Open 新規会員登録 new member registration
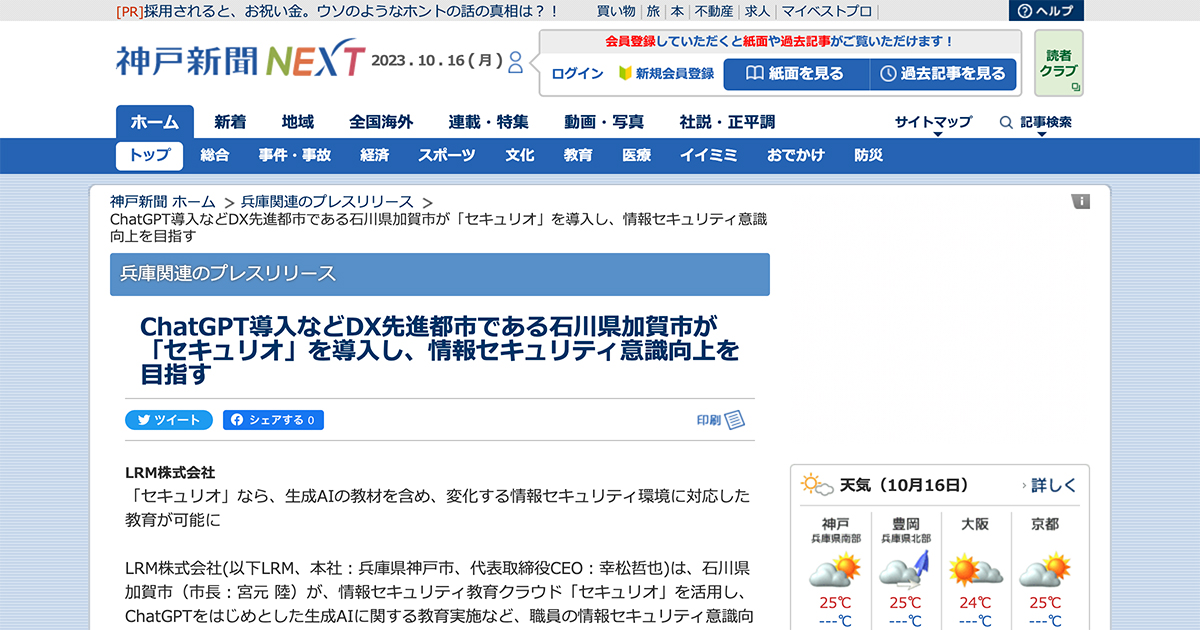The height and width of the screenshot is (630, 1200). coord(666,74)
